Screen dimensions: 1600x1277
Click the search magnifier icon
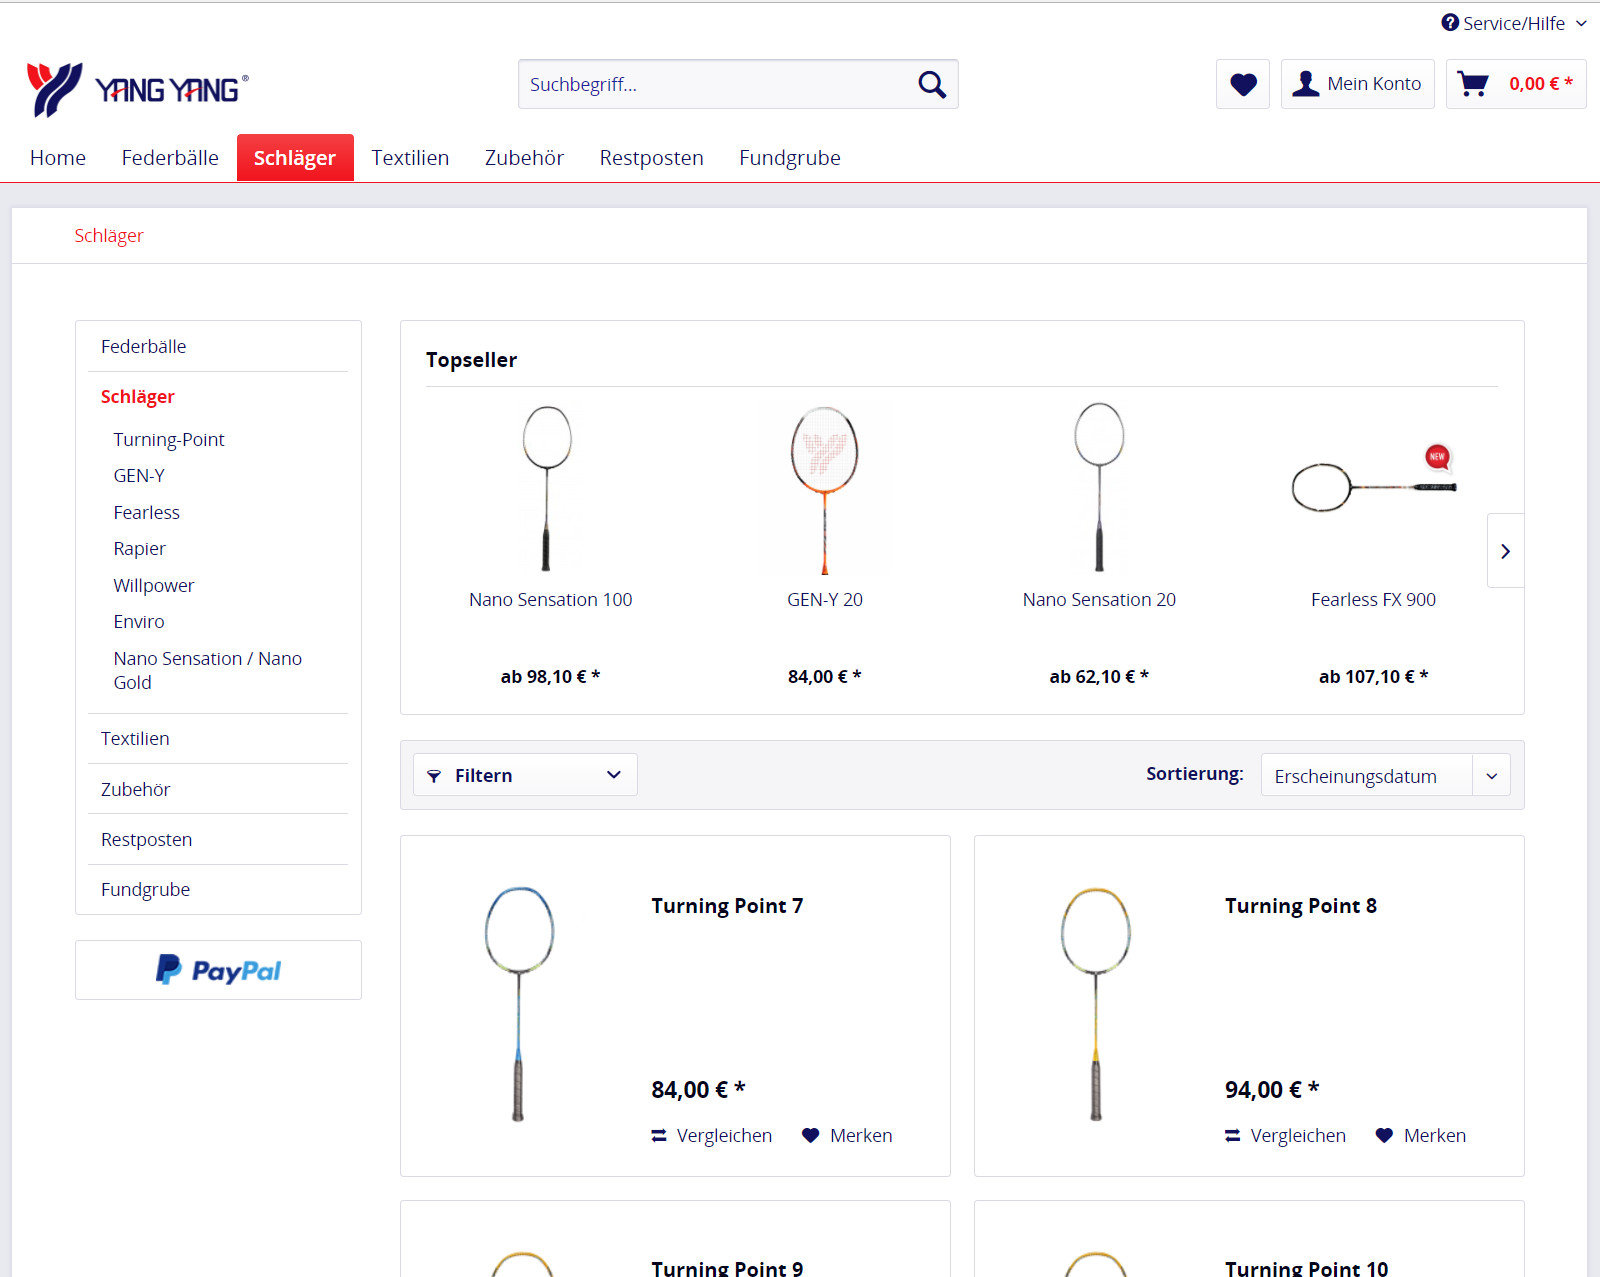tap(931, 85)
